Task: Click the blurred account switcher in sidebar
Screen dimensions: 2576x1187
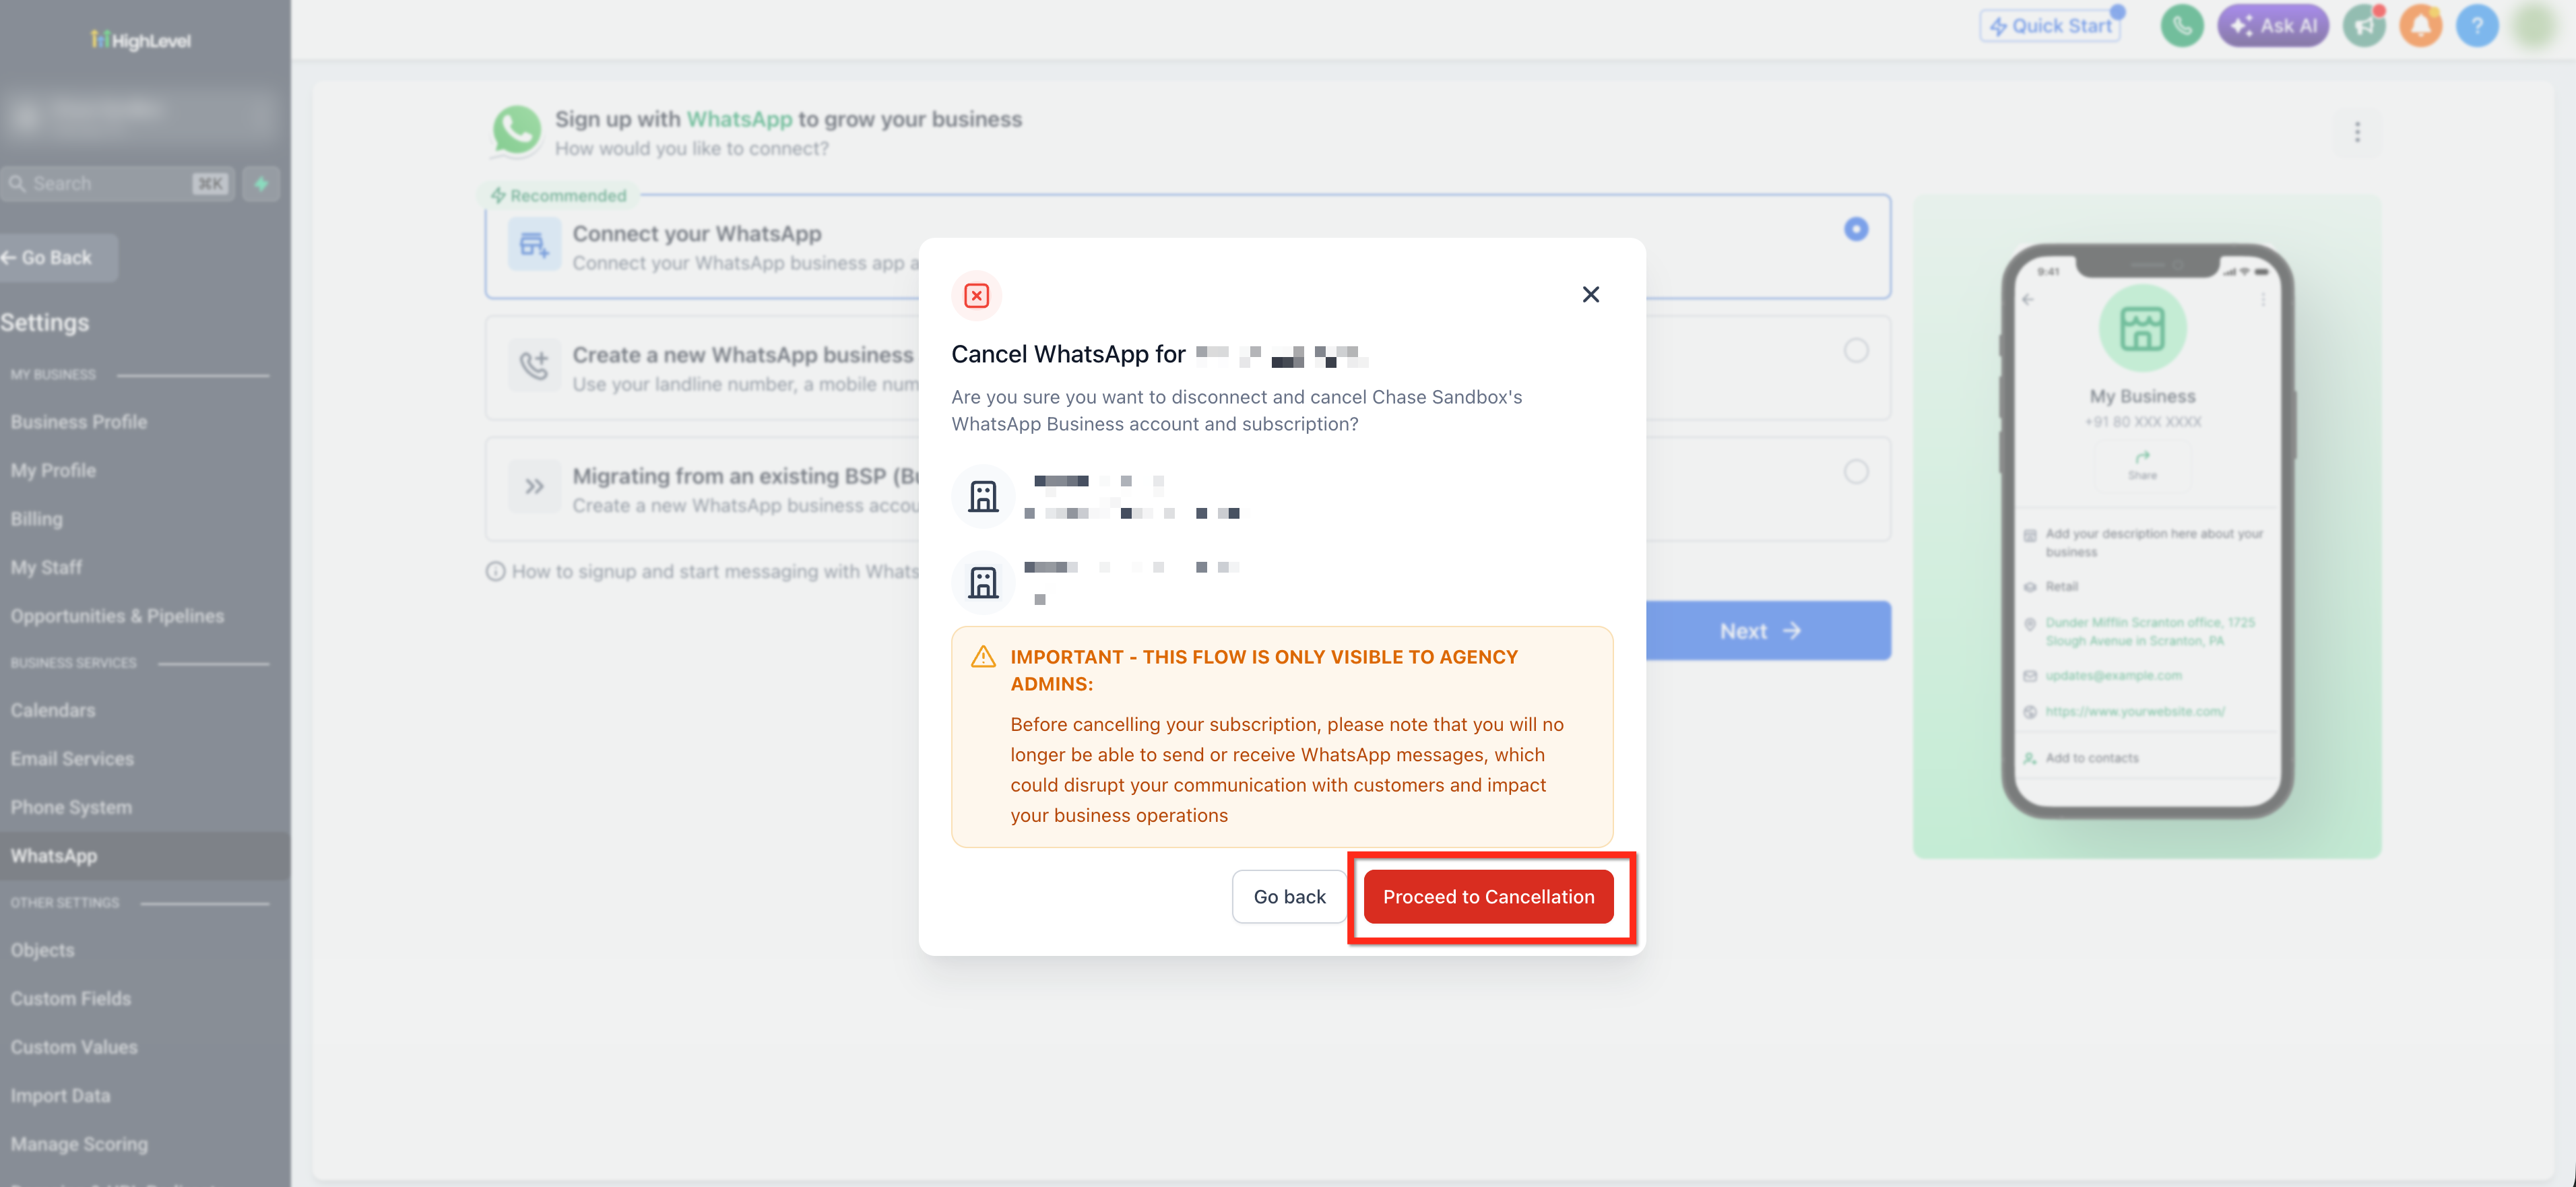Action: click(139, 116)
